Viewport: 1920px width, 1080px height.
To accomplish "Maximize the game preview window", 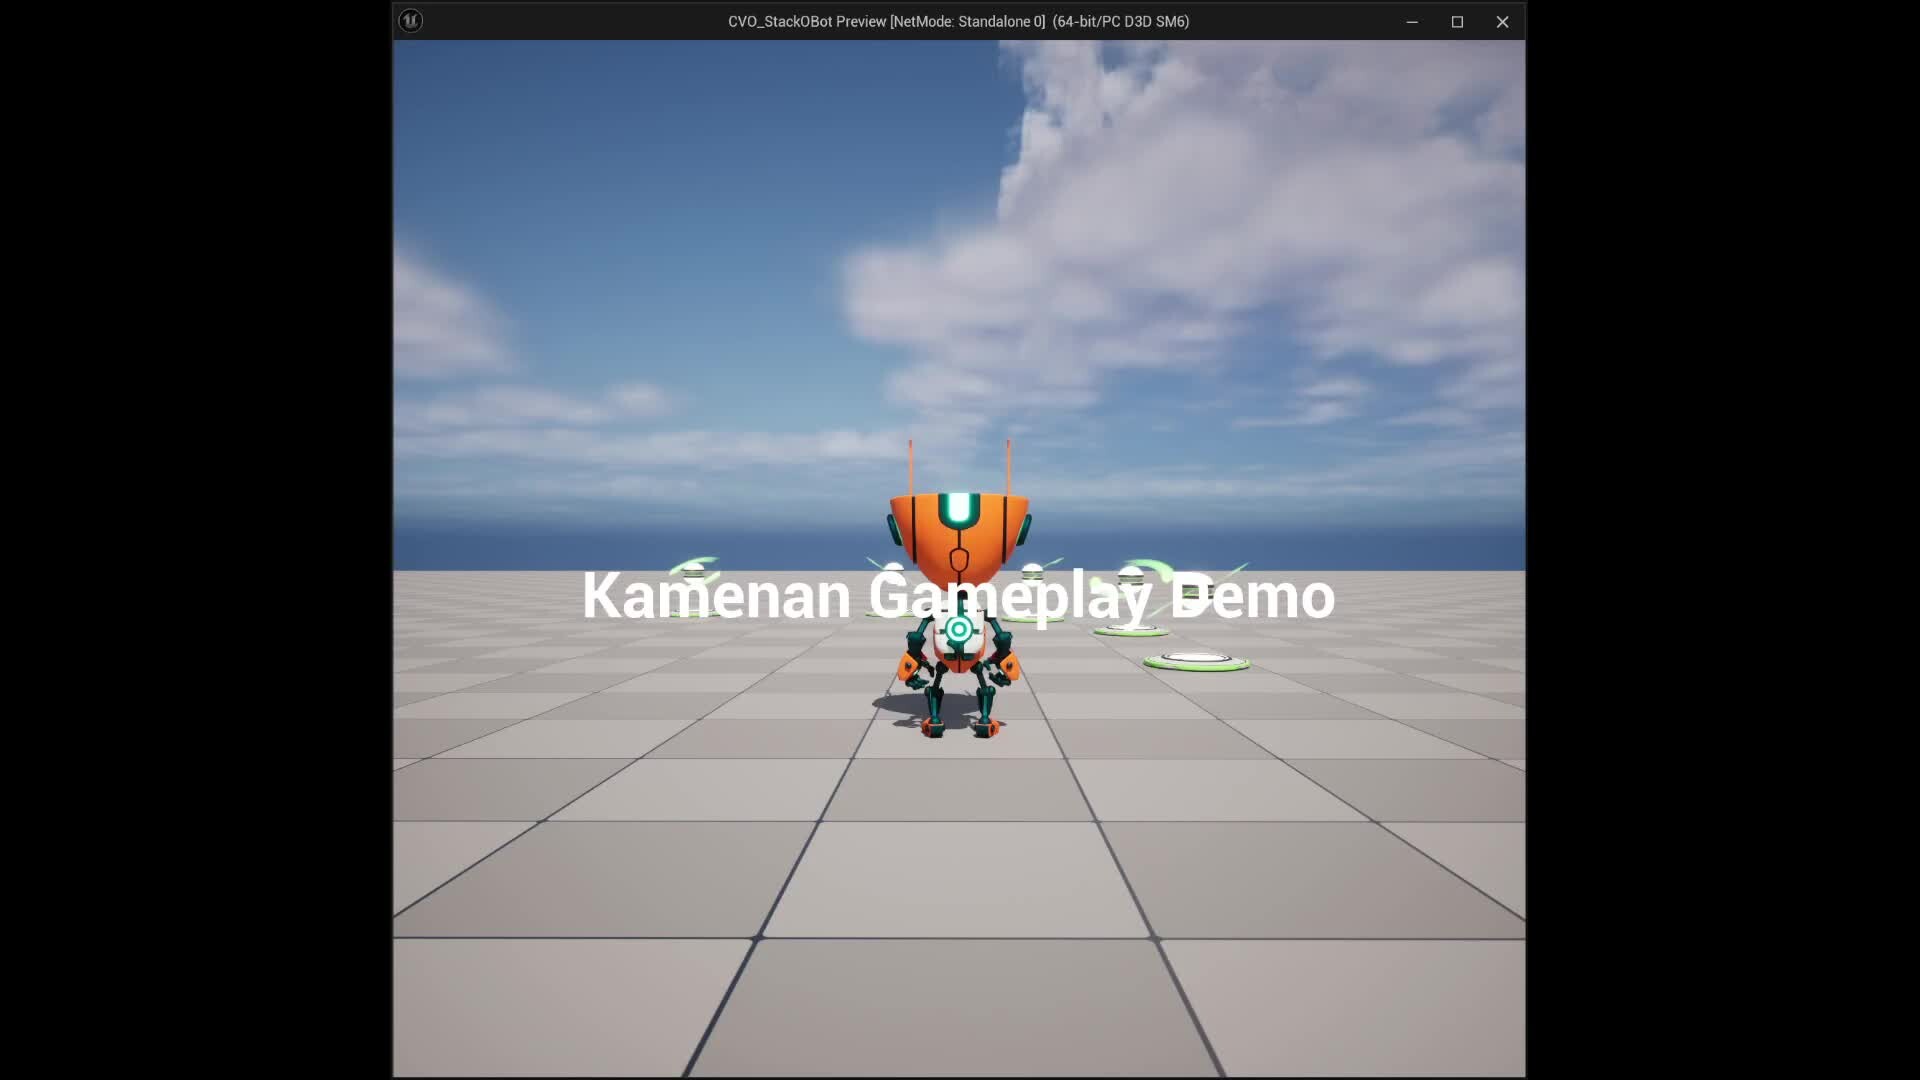I will 1457,21.
